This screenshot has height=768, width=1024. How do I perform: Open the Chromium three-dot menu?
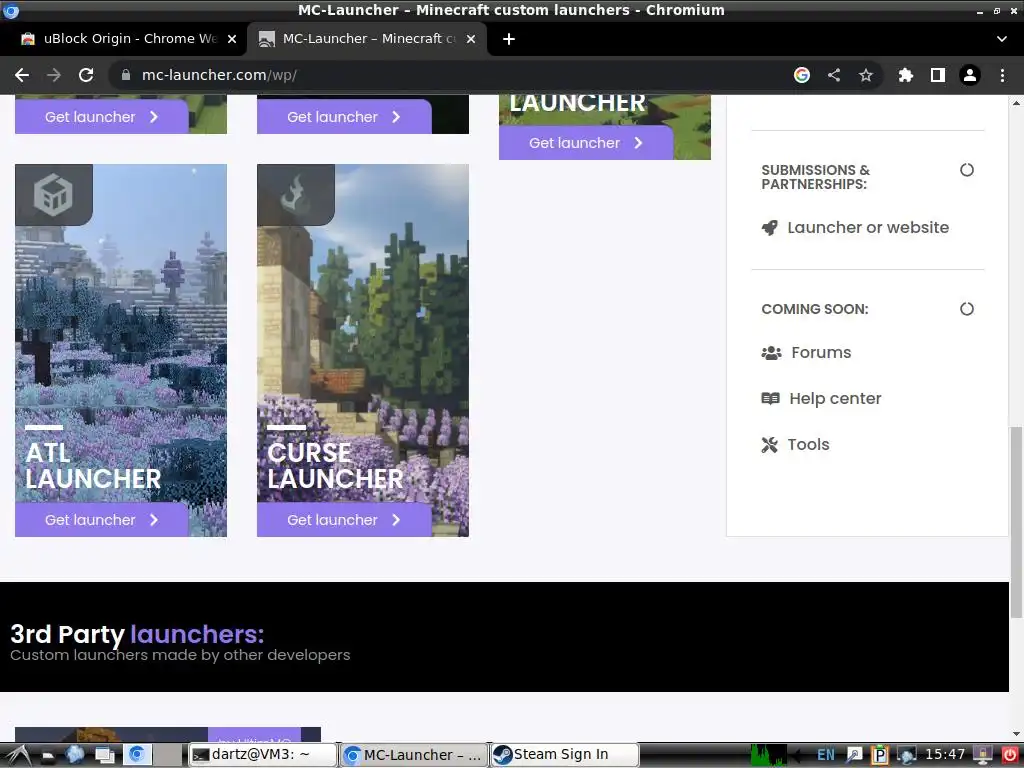[1002, 75]
